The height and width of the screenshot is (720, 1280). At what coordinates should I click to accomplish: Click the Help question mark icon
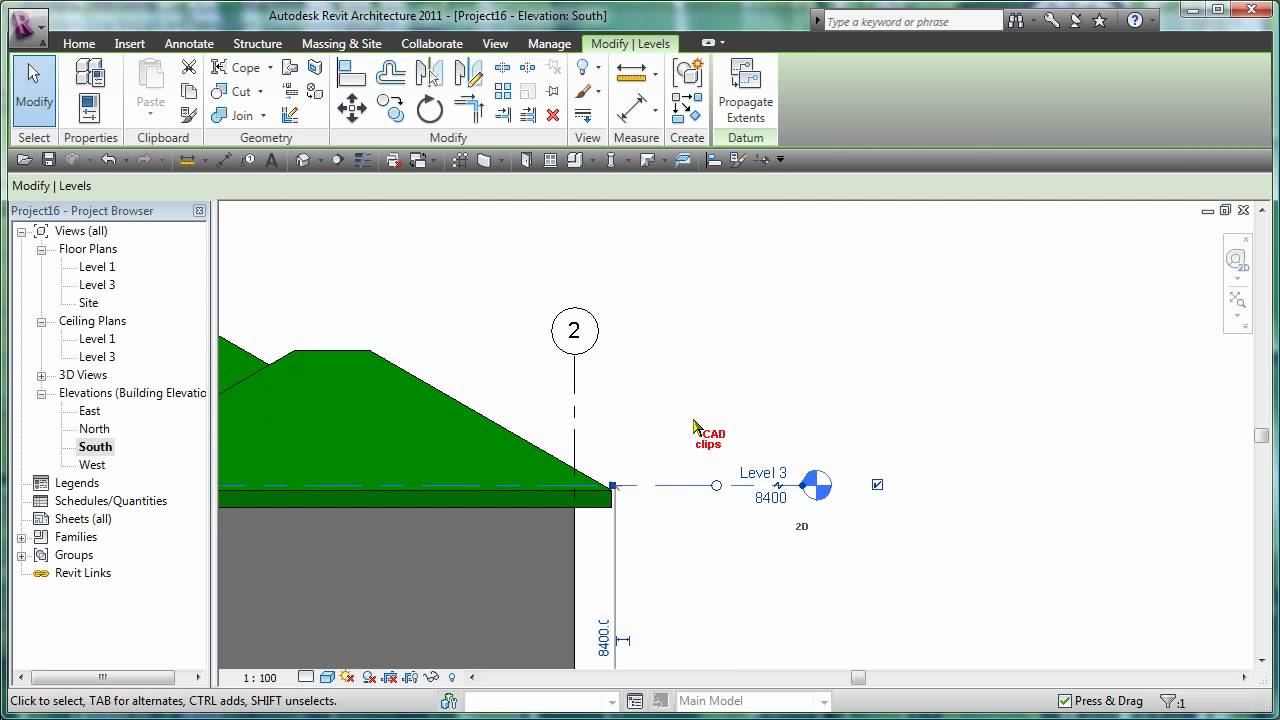pos(1135,20)
